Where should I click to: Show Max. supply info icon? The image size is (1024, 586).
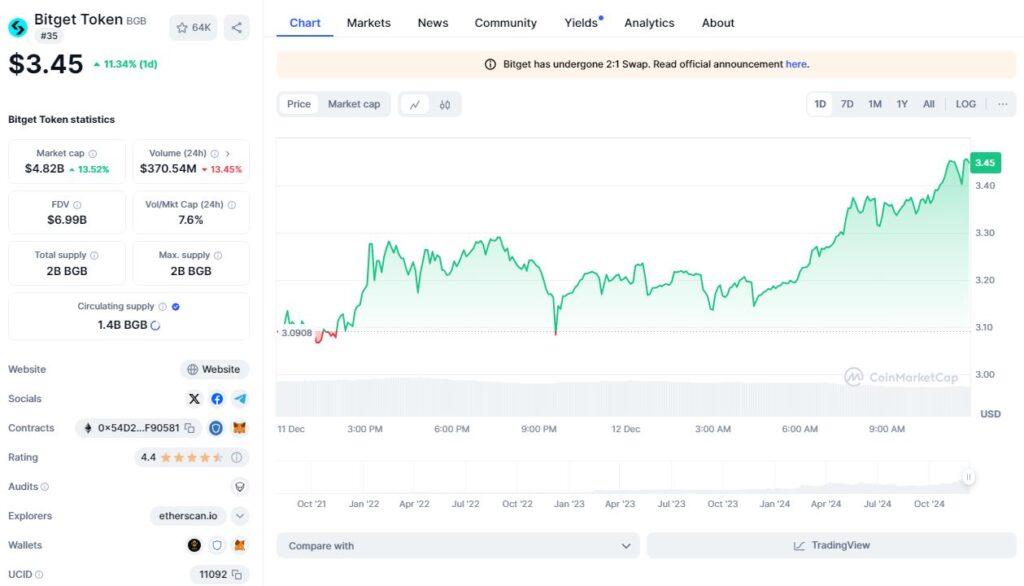coord(218,255)
